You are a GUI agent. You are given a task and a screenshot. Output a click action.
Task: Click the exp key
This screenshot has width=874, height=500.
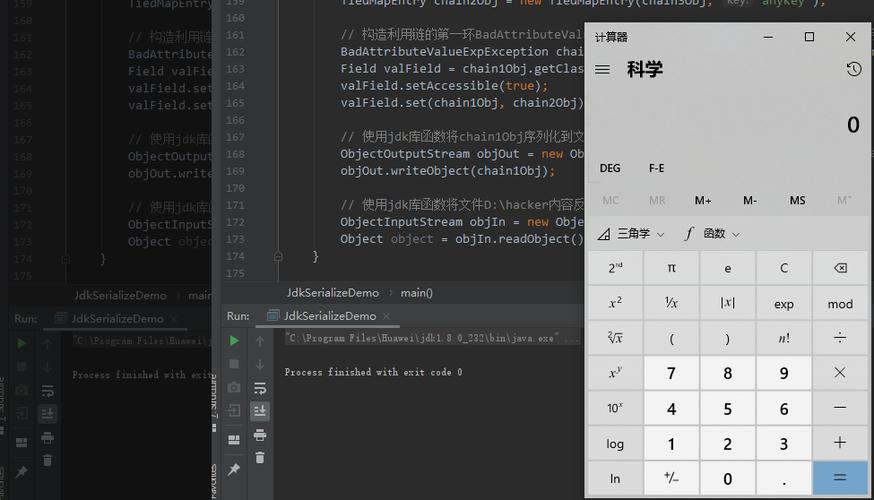(x=784, y=303)
